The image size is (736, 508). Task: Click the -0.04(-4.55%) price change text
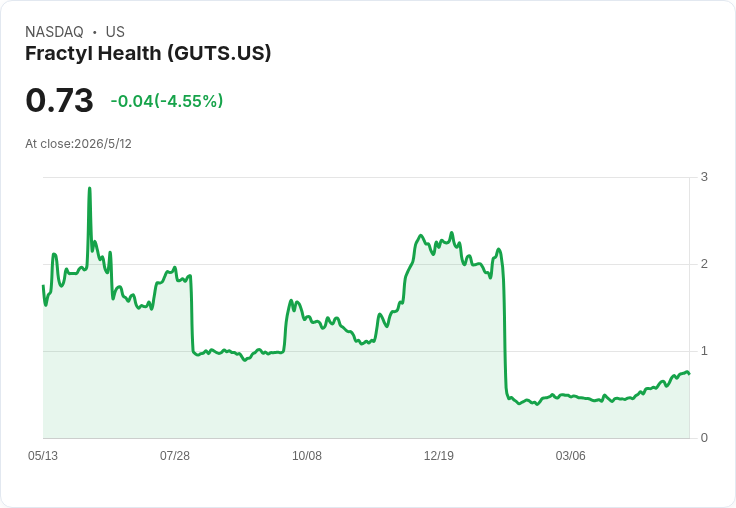(167, 101)
